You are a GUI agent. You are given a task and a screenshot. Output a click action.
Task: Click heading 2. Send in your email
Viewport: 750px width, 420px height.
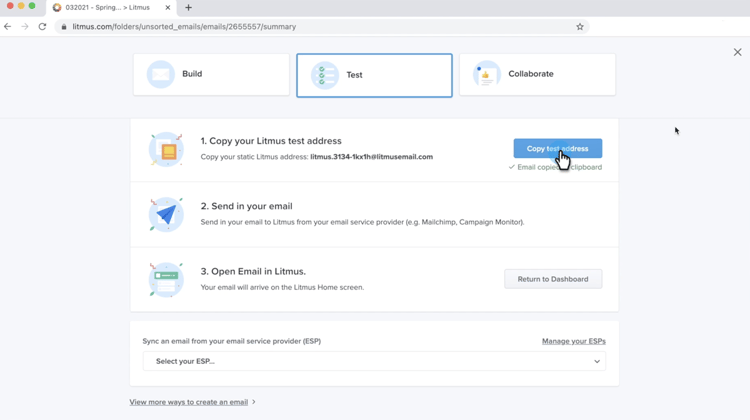coord(246,206)
